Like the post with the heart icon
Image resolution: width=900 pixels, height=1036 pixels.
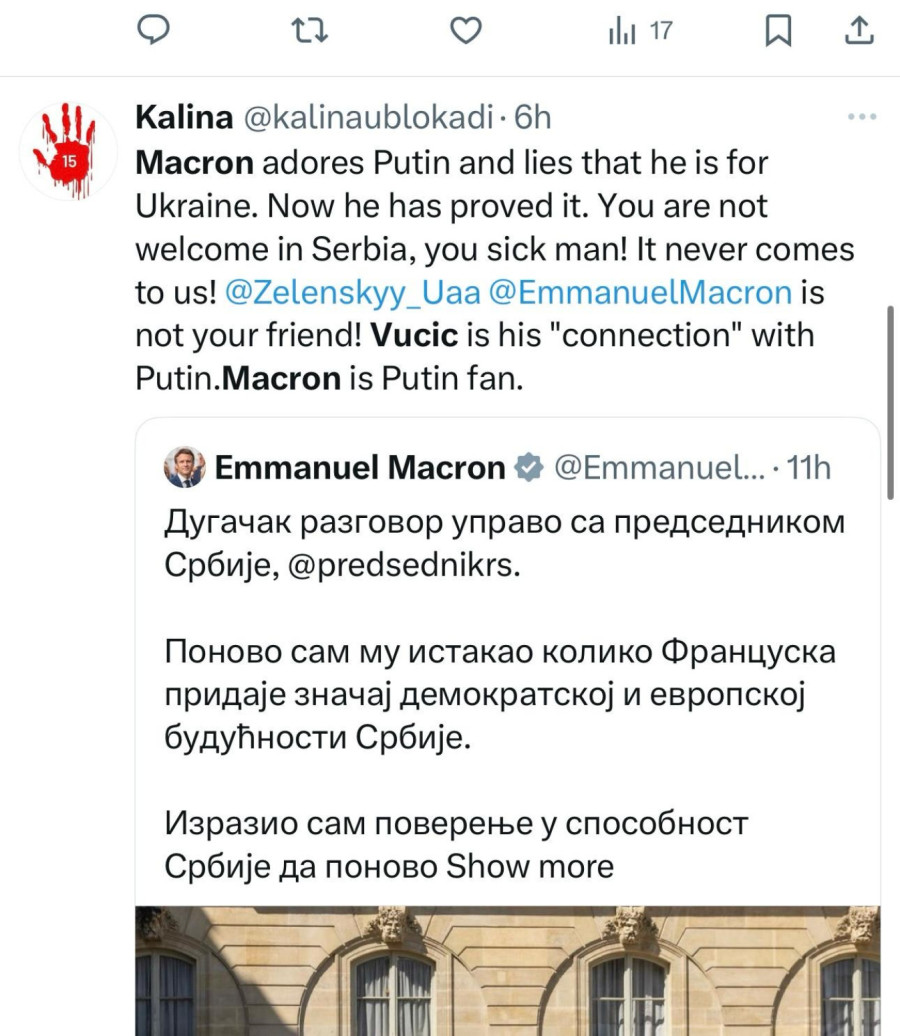[x=465, y=32]
